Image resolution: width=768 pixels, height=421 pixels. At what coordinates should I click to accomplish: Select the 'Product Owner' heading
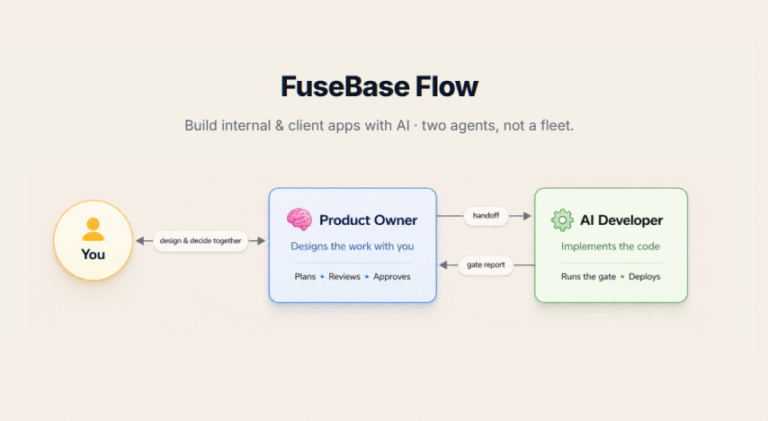click(x=368, y=220)
